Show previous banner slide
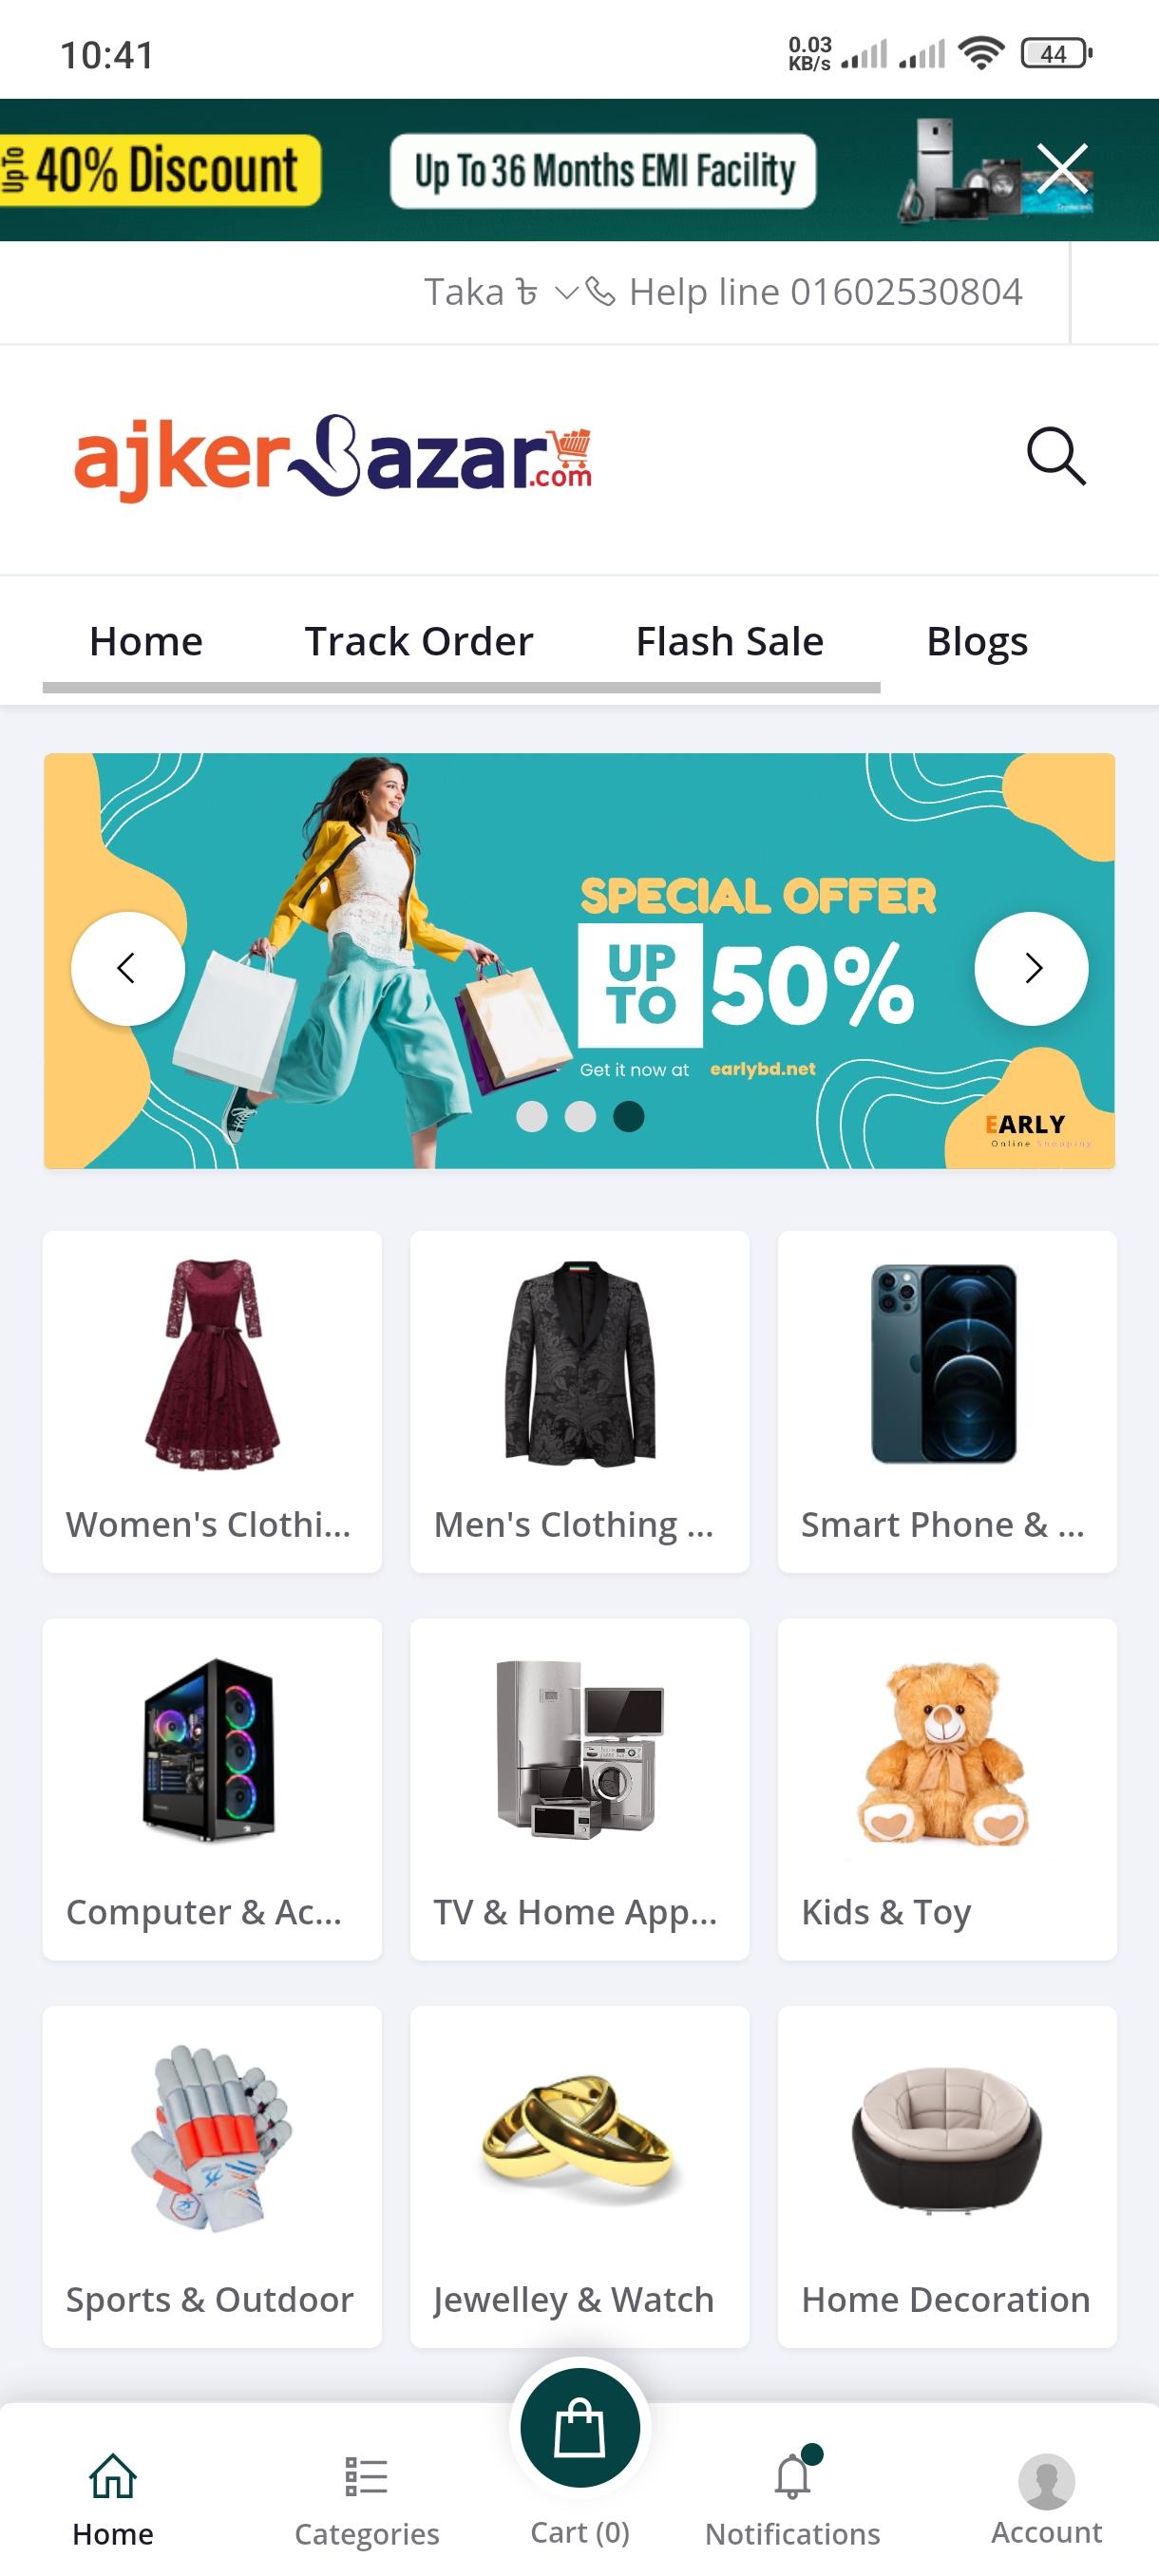1159x2576 pixels. pyautogui.click(x=127, y=968)
